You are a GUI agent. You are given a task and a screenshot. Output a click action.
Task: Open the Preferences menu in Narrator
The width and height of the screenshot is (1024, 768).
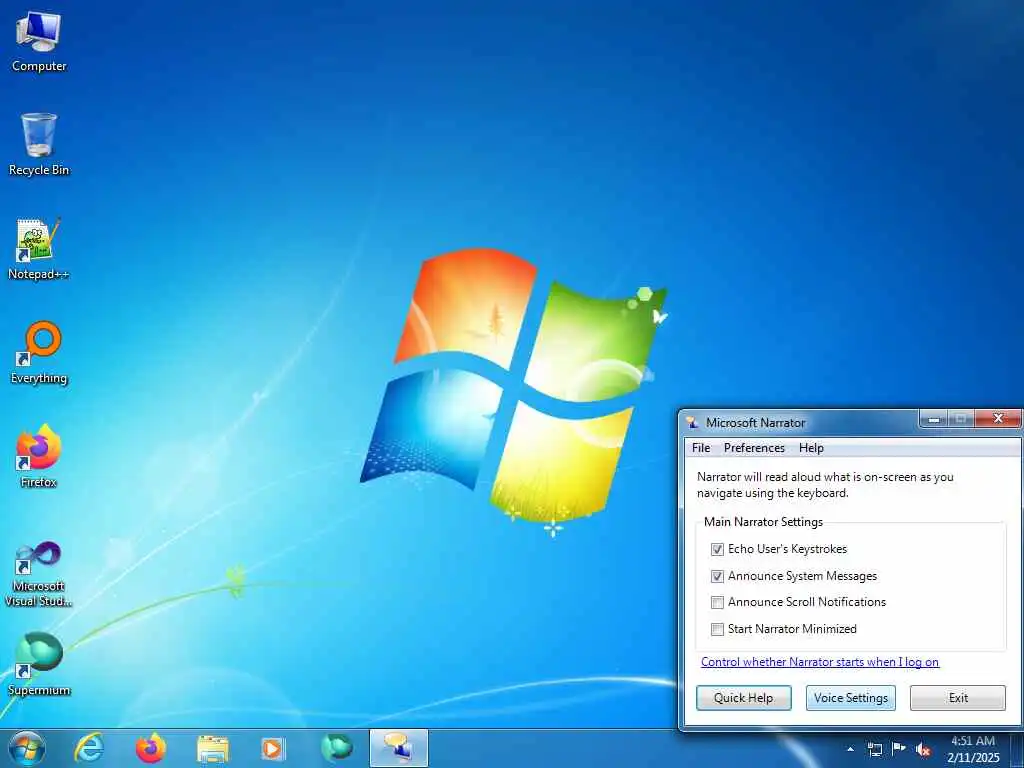(x=754, y=448)
